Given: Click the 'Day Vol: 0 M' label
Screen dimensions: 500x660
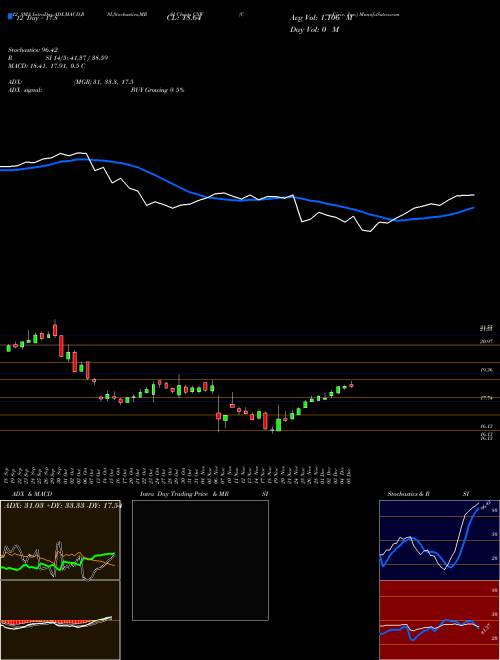Looking at the screenshot, I should pyautogui.click(x=314, y=29).
